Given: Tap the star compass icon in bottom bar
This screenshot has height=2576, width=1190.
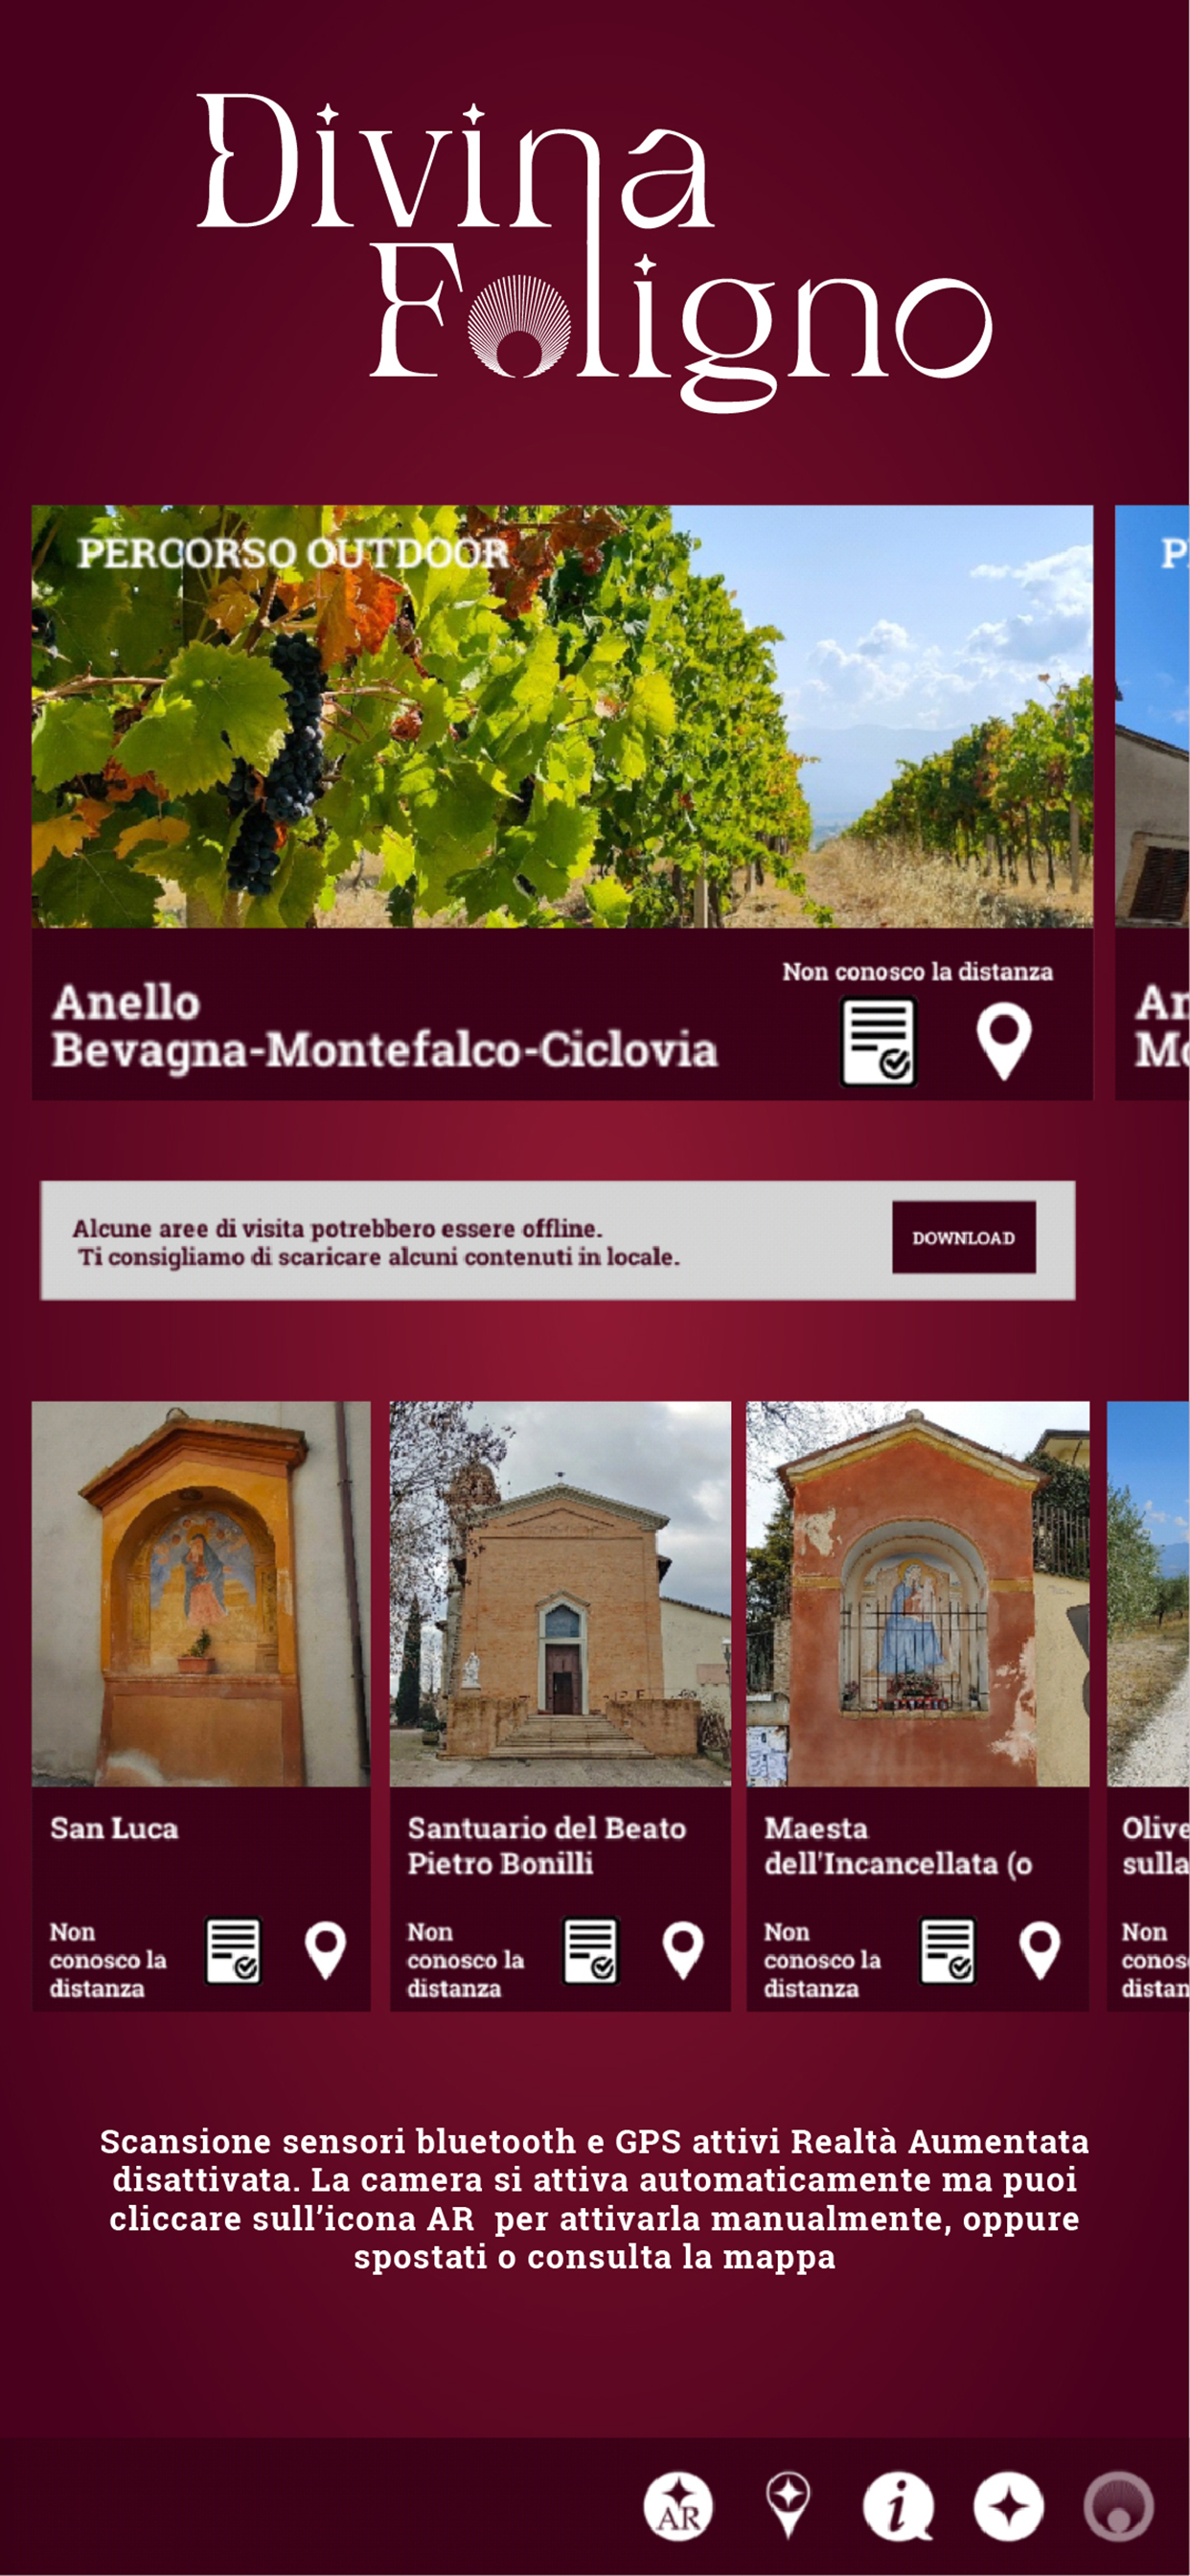Looking at the screenshot, I should (1008, 2506).
